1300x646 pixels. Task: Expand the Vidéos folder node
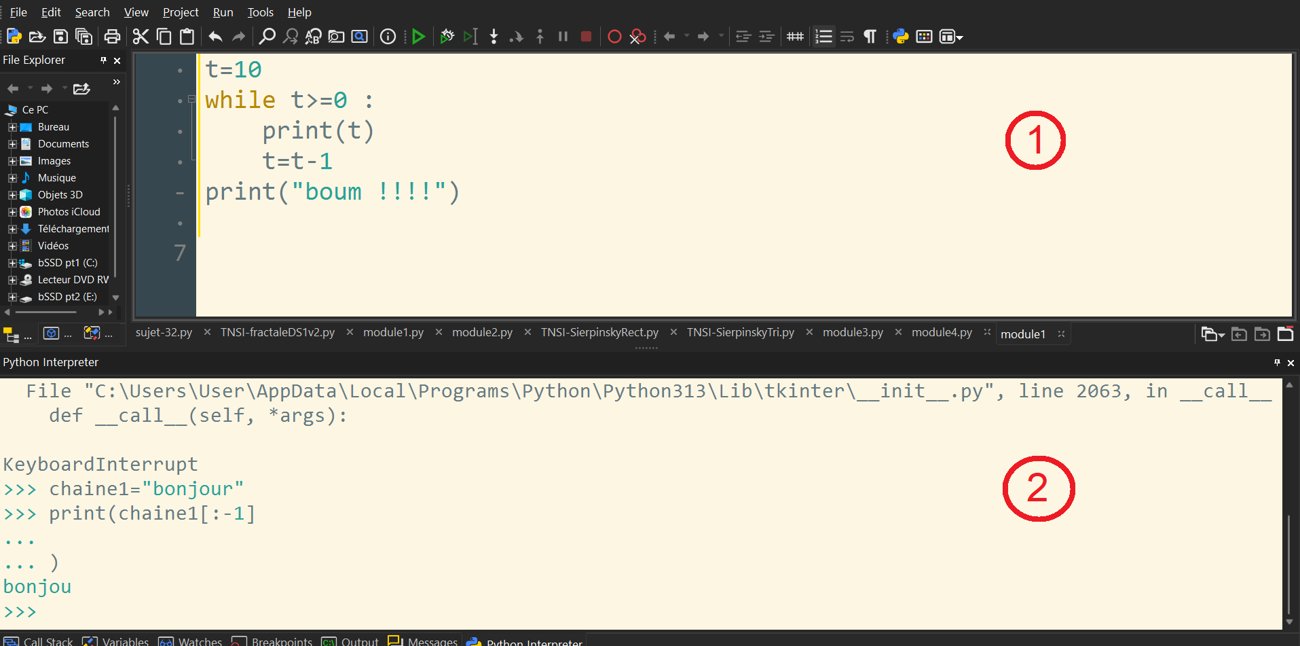[x=12, y=246]
